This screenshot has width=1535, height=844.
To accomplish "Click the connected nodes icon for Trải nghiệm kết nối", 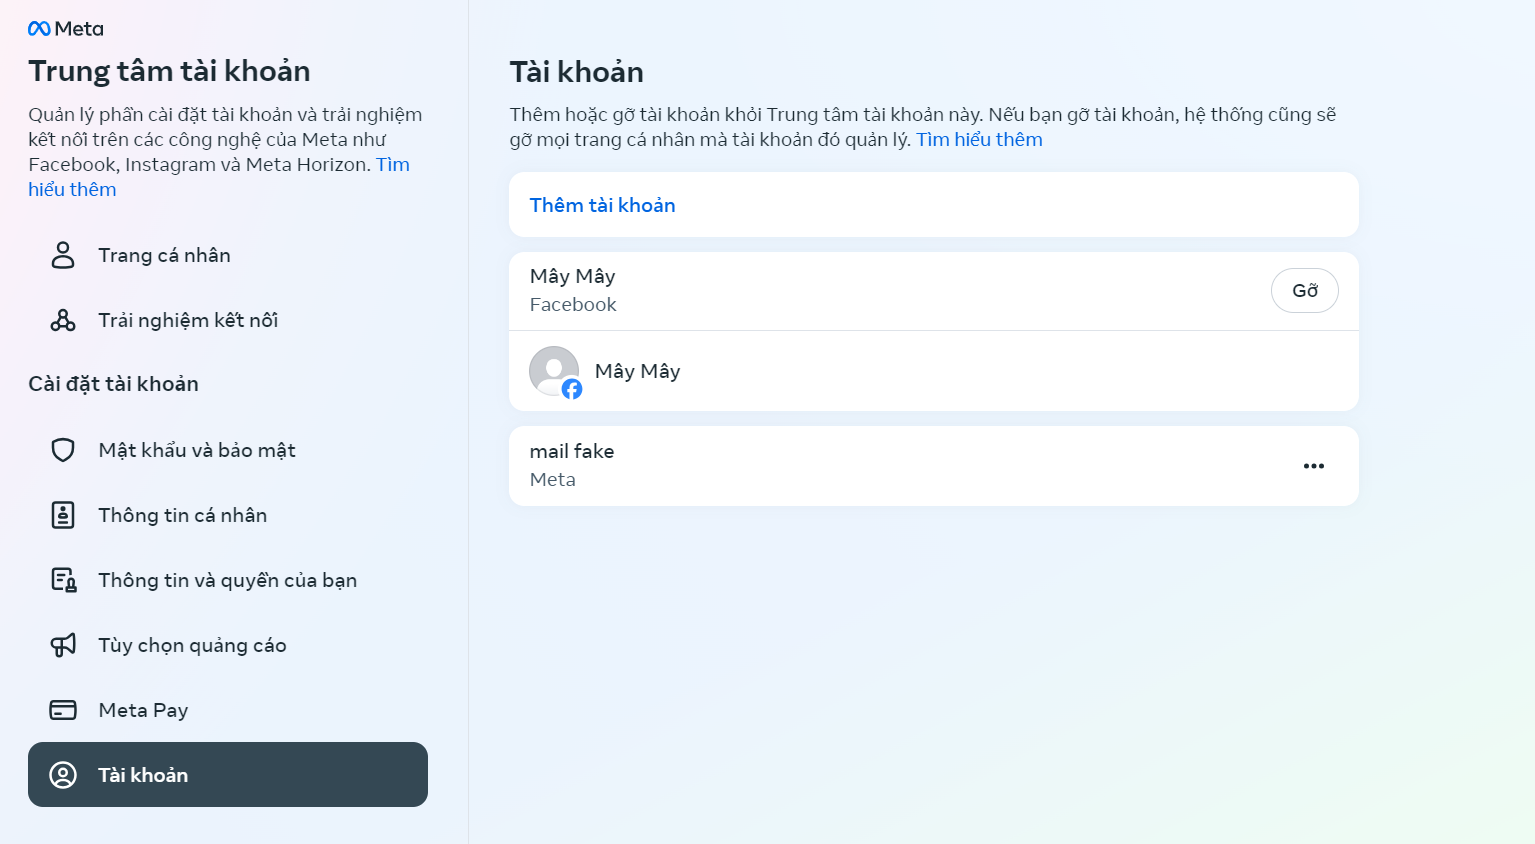I will pos(63,320).
